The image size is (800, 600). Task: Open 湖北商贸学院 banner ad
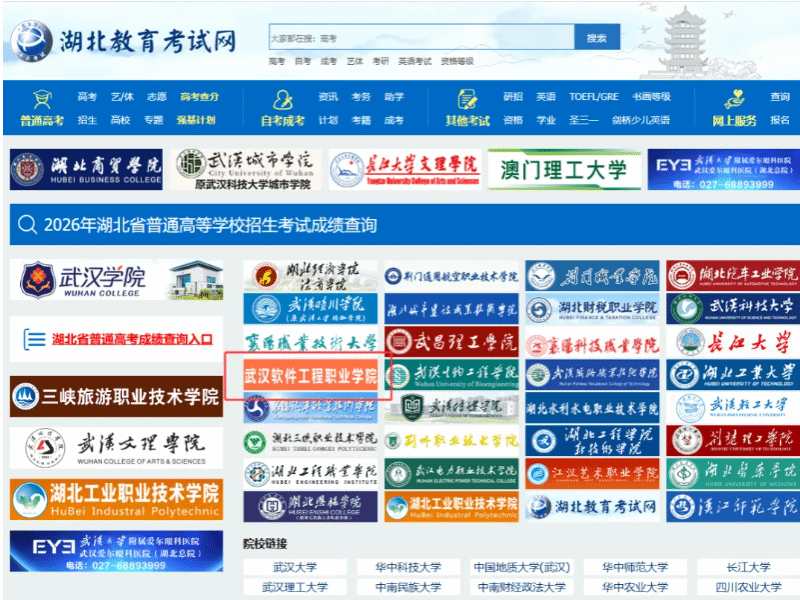tap(86, 169)
